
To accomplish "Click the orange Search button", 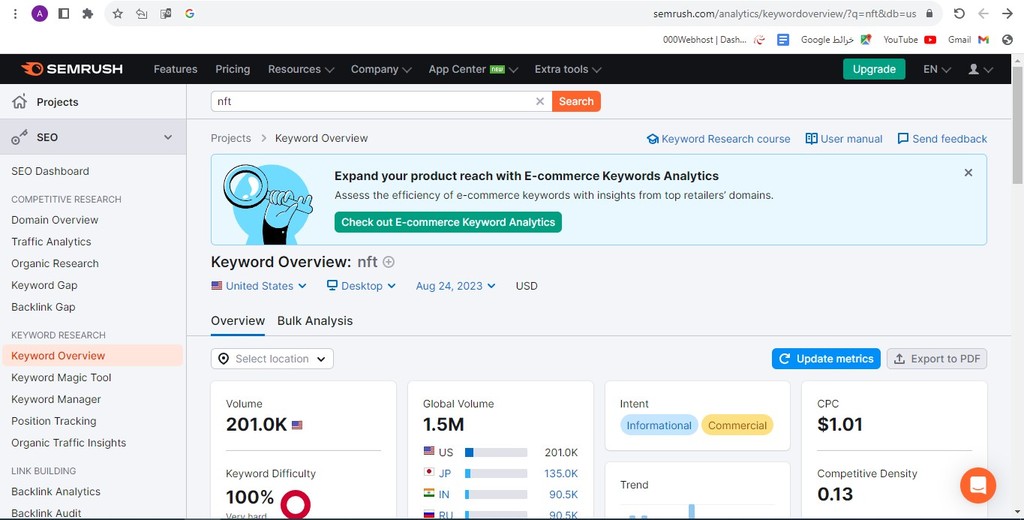I will (576, 101).
